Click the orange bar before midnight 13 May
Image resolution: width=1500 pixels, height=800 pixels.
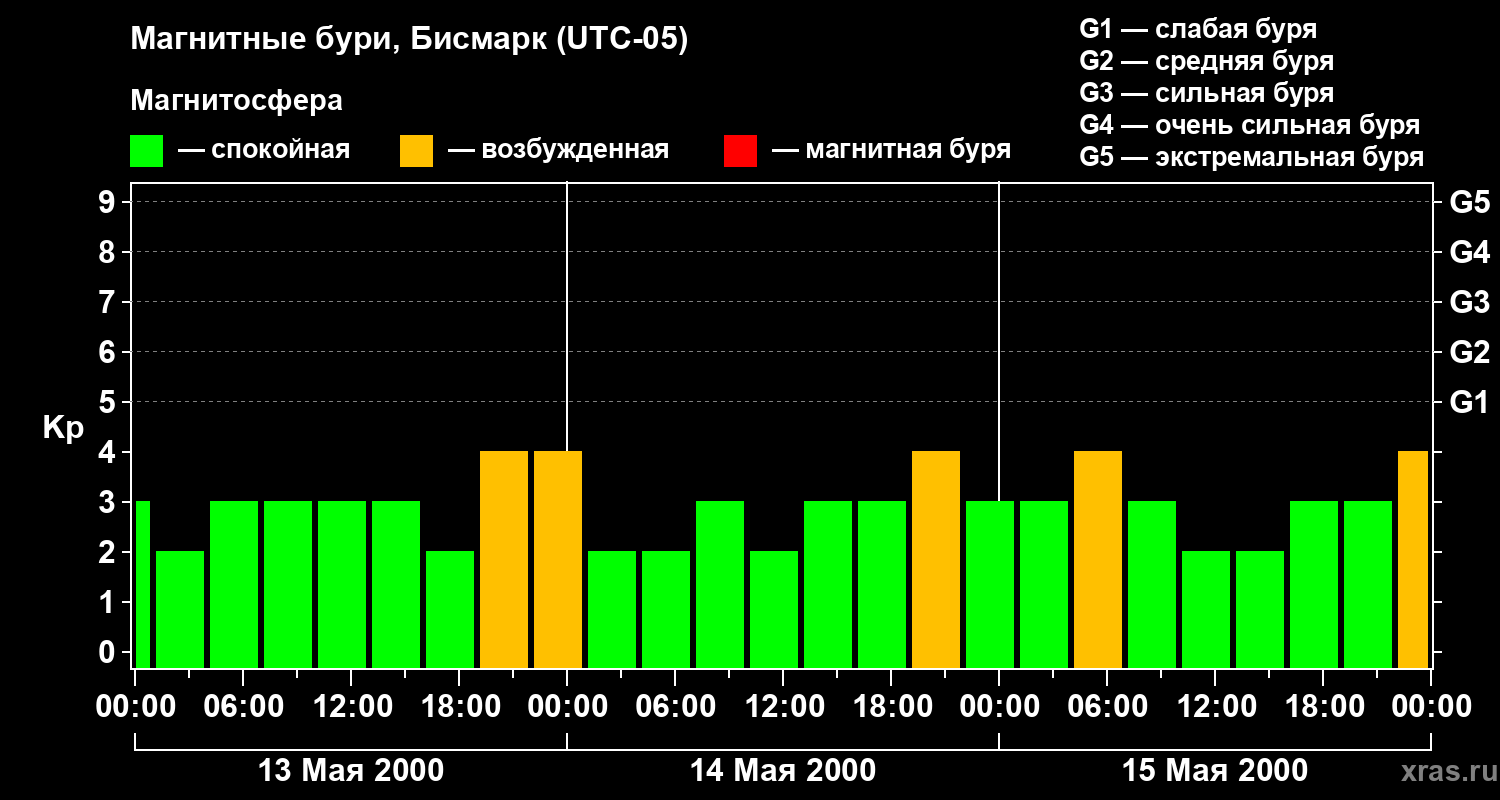558,560
